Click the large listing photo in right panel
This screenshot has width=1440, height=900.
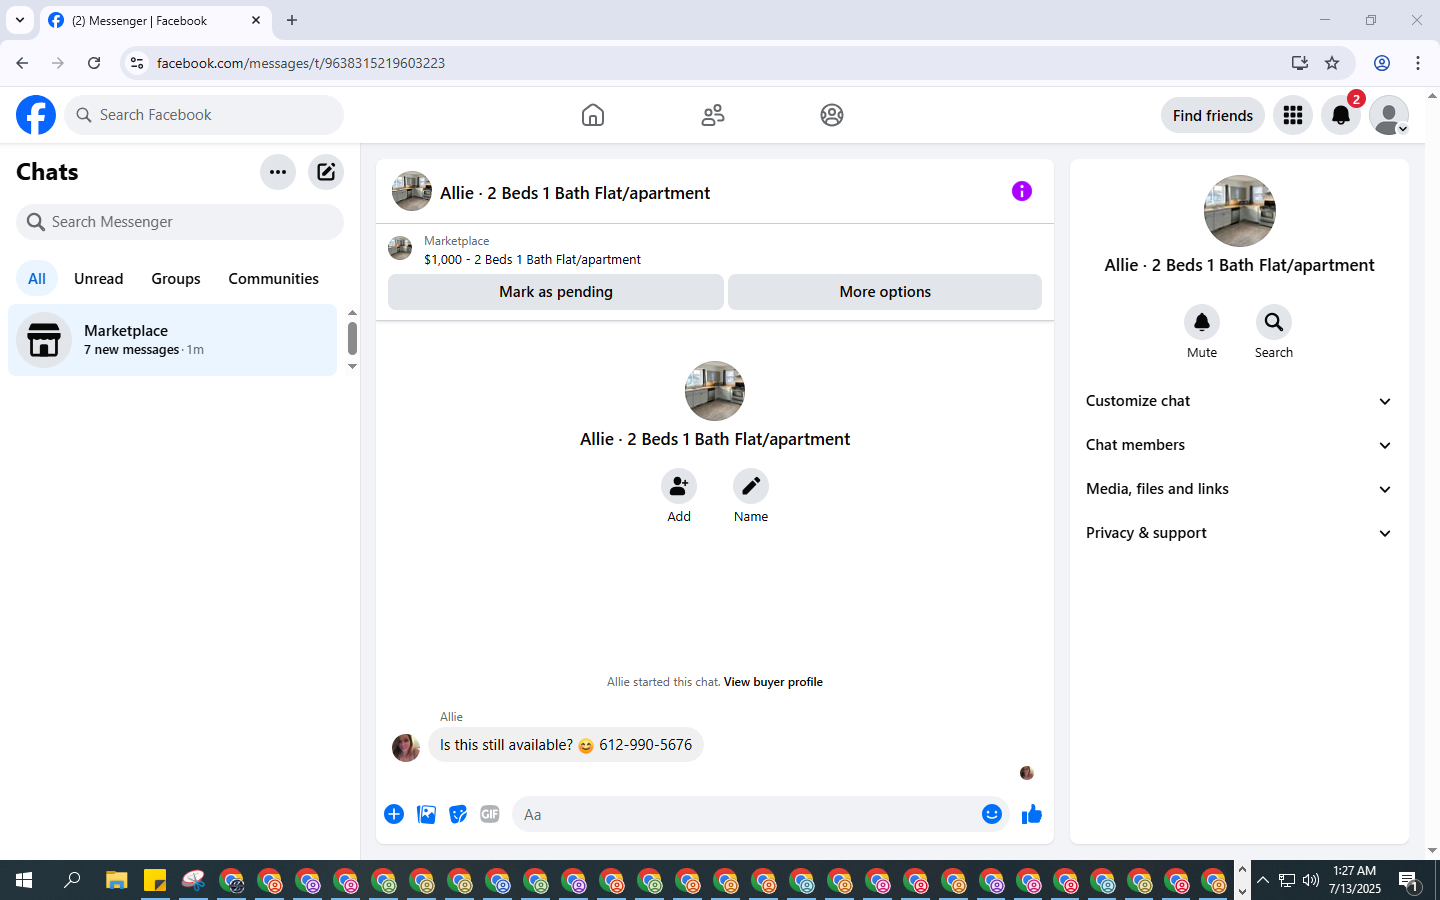(x=1240, y=211)
